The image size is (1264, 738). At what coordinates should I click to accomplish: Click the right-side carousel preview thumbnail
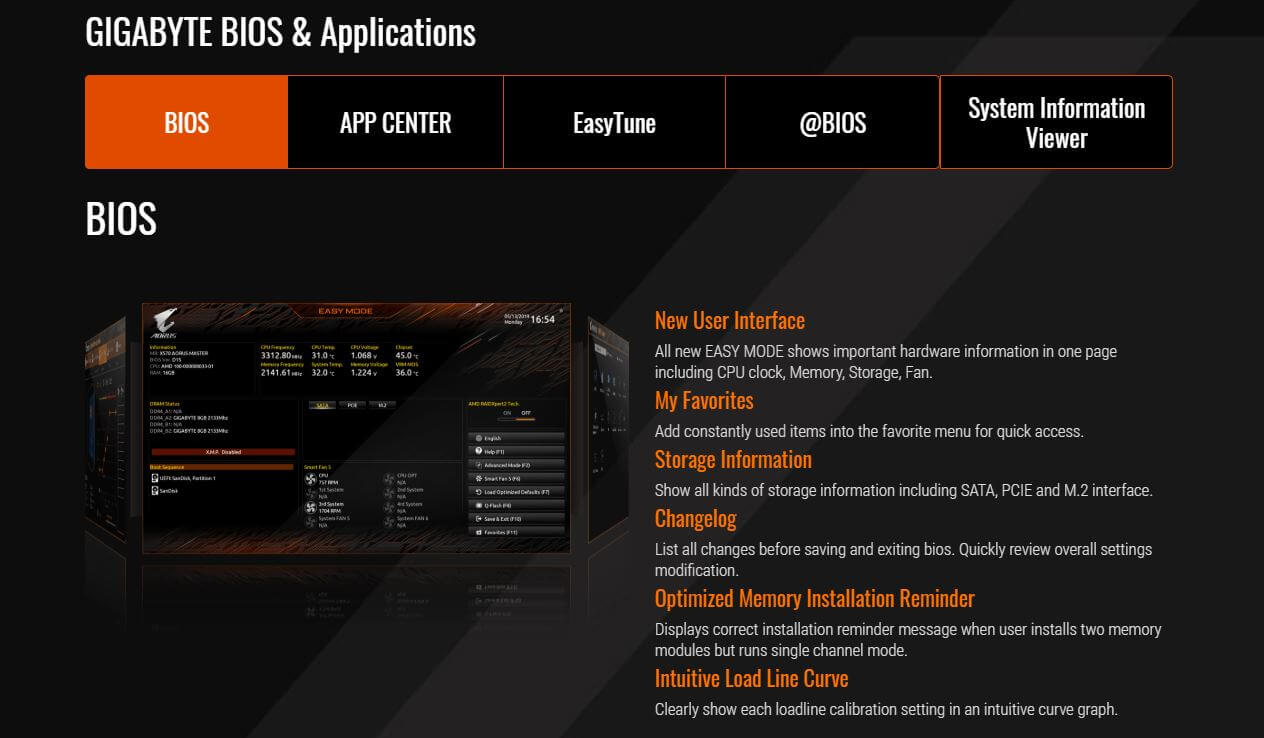(x=606, y=430)
